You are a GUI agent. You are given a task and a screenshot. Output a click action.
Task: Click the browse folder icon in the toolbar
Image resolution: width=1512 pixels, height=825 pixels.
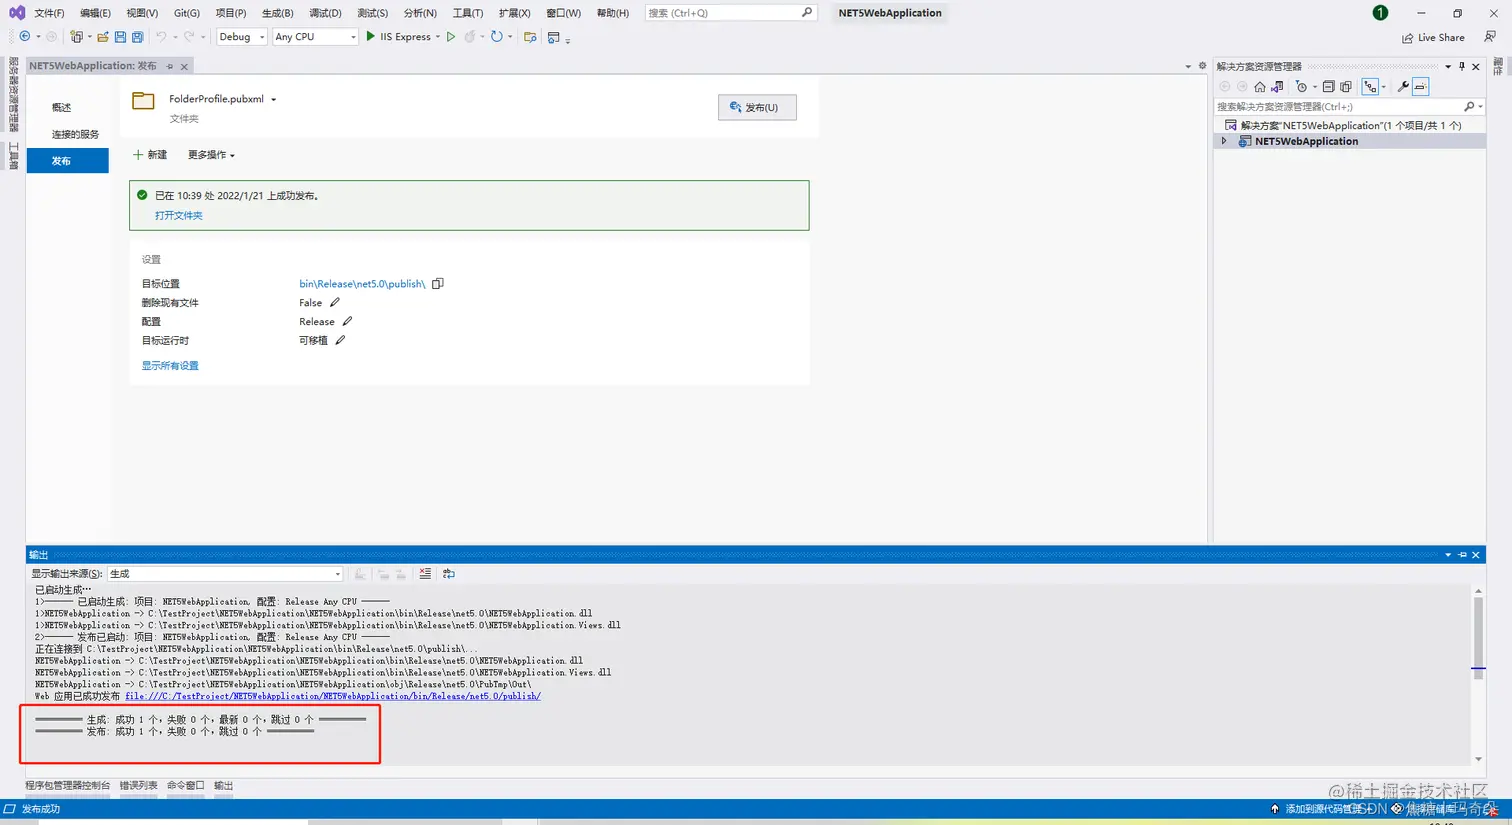530,37
